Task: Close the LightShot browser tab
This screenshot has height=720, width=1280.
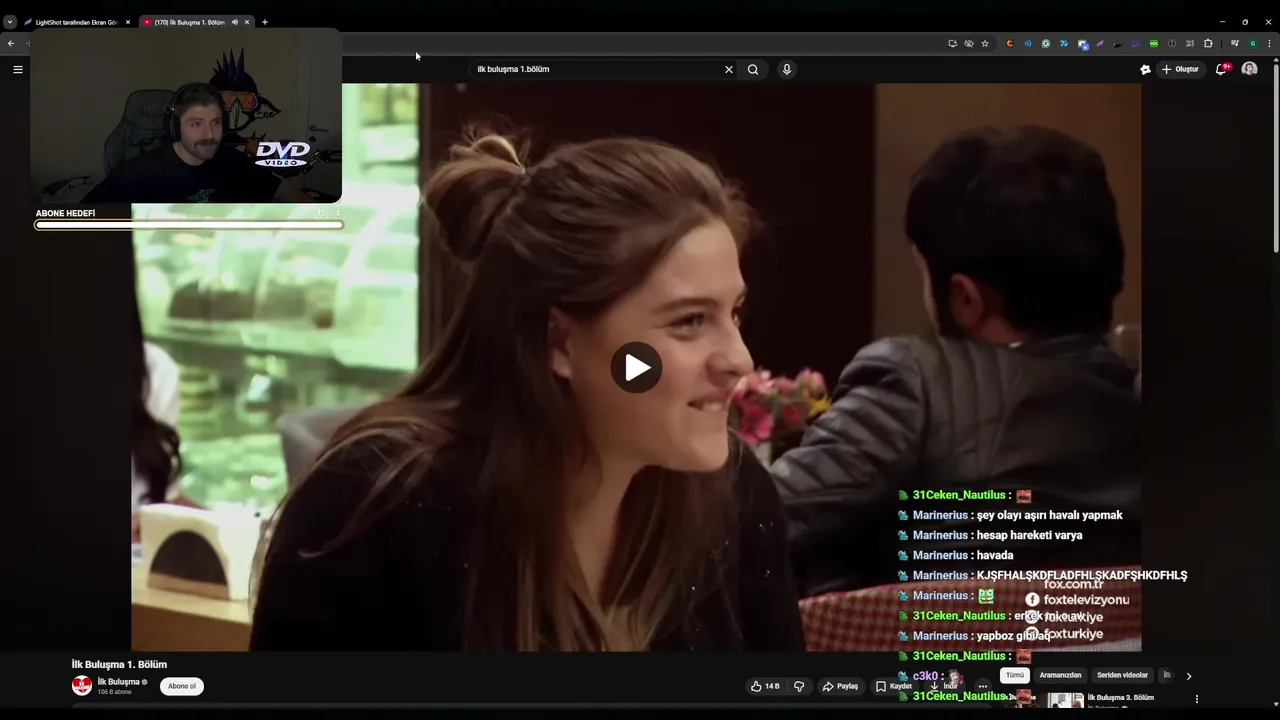Action: [127, 22]
